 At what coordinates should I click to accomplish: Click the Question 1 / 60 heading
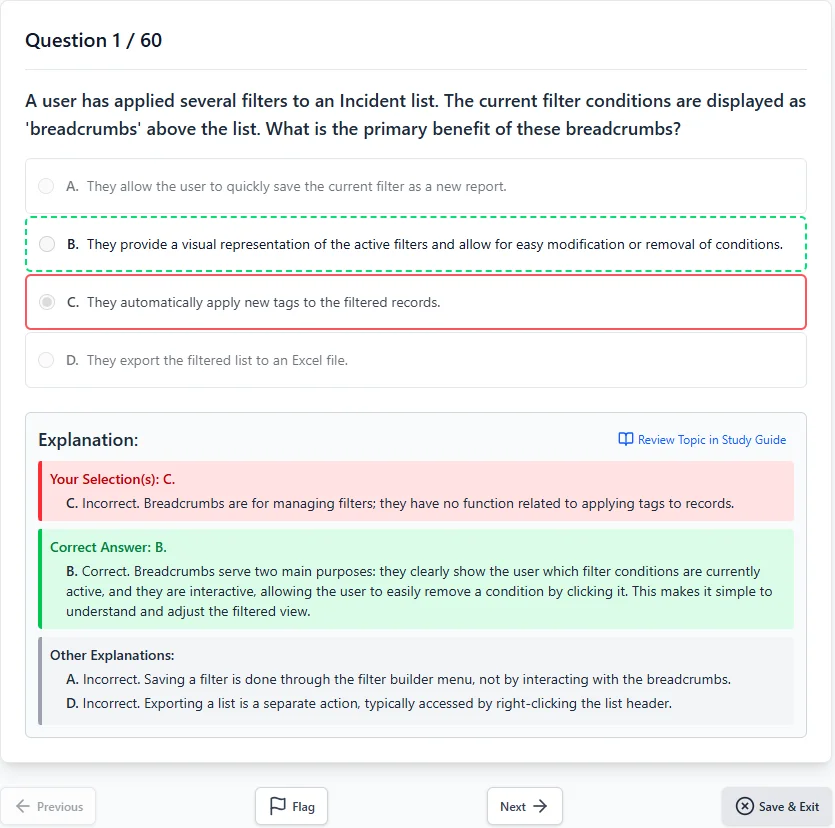[95, 40]
